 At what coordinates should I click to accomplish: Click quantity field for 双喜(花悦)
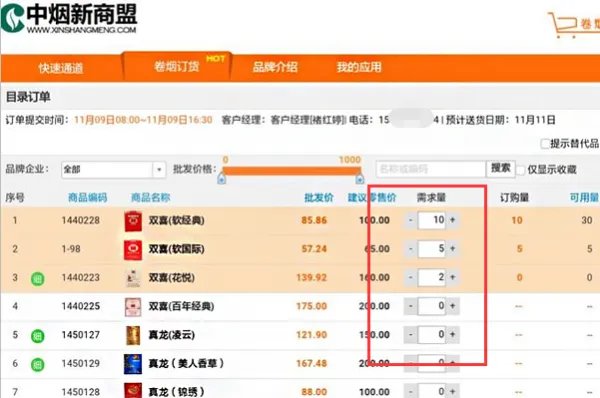point(432,277)
